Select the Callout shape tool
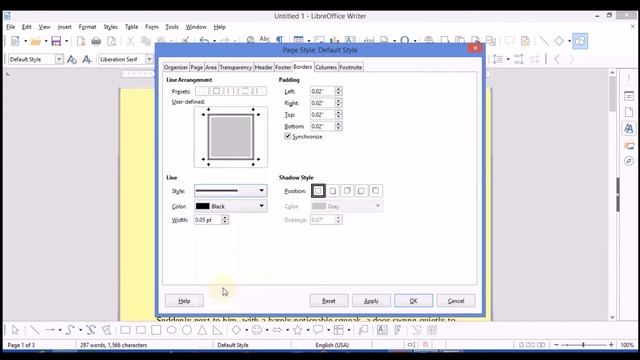The image size is (640, 360). [318, 330]
